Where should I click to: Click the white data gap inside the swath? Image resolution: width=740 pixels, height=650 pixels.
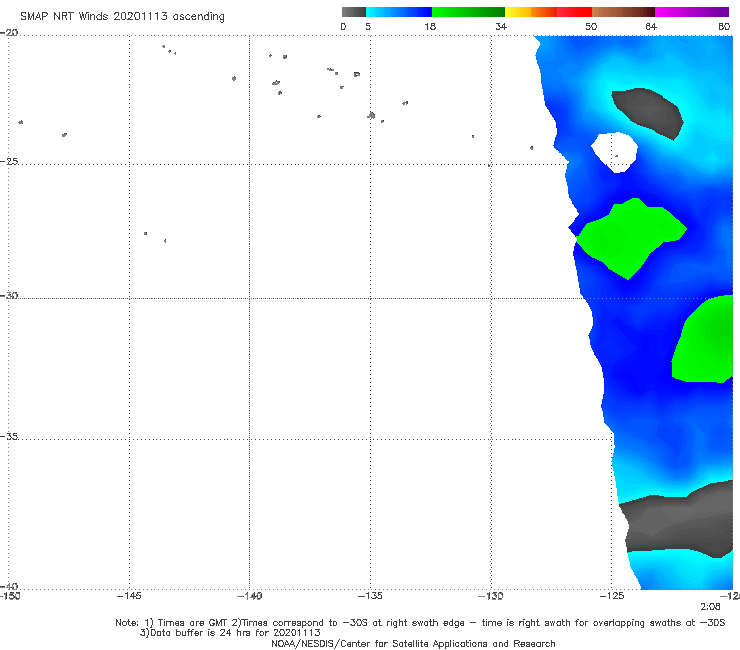click(614, 152)
